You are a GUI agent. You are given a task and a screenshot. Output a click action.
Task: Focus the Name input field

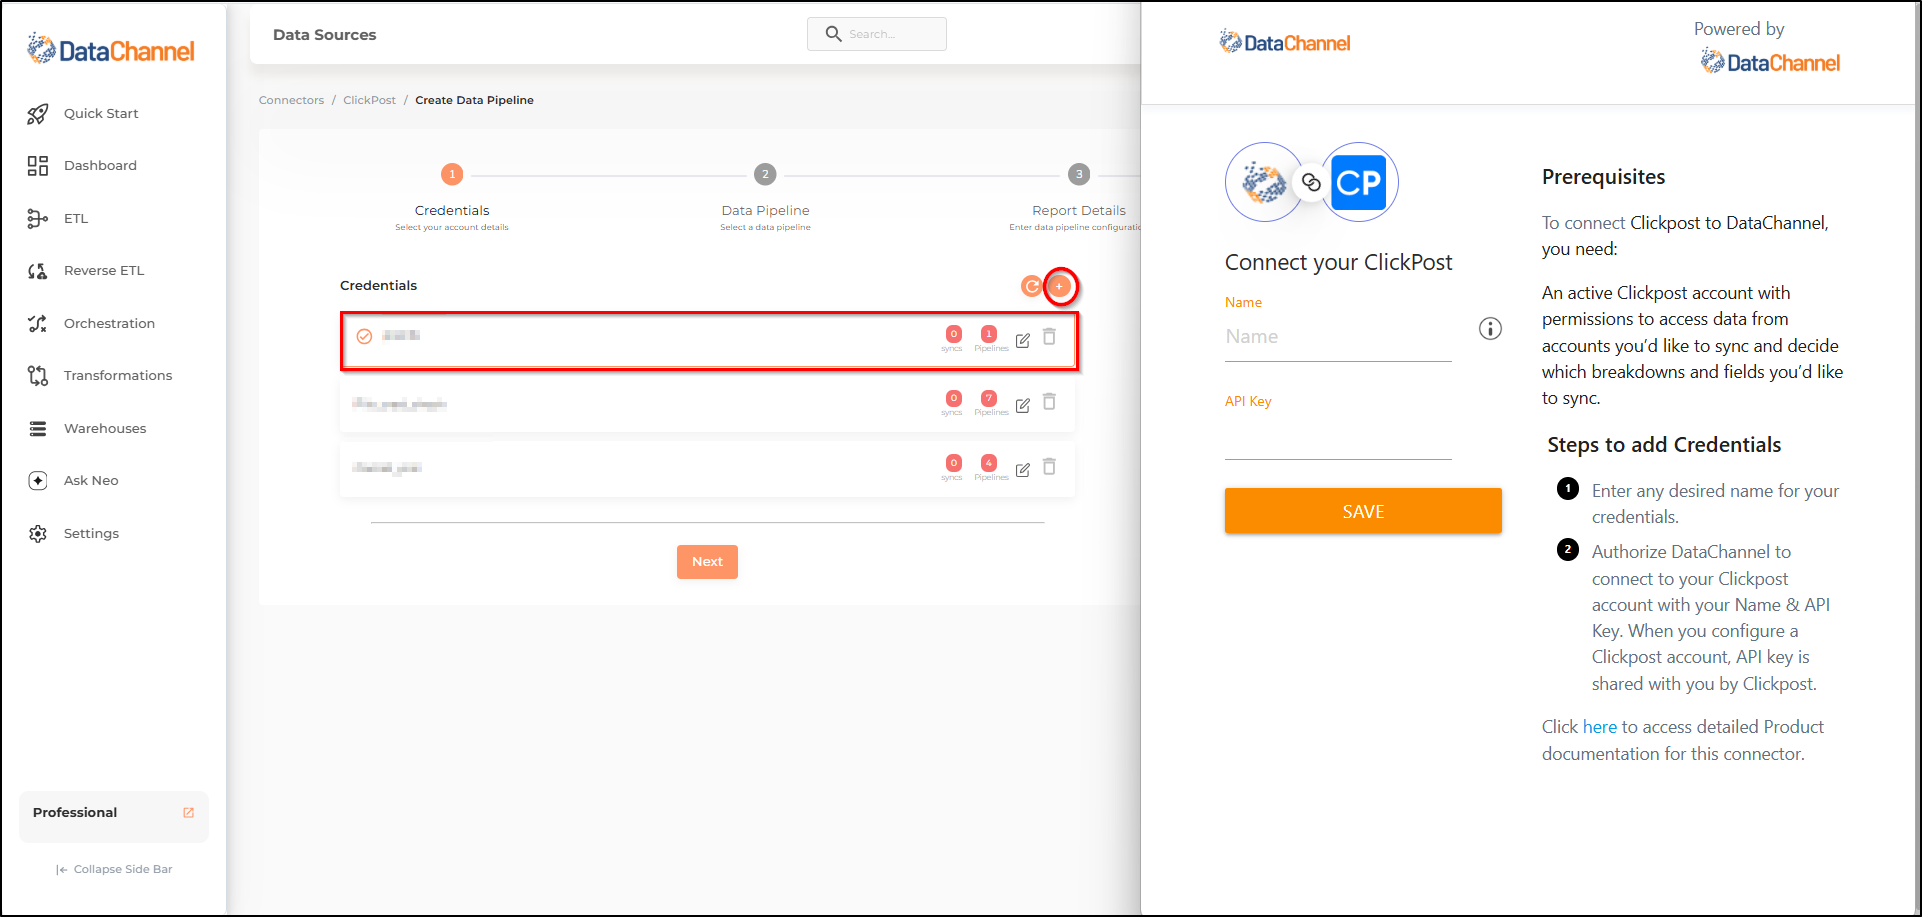coord(1338,338)
